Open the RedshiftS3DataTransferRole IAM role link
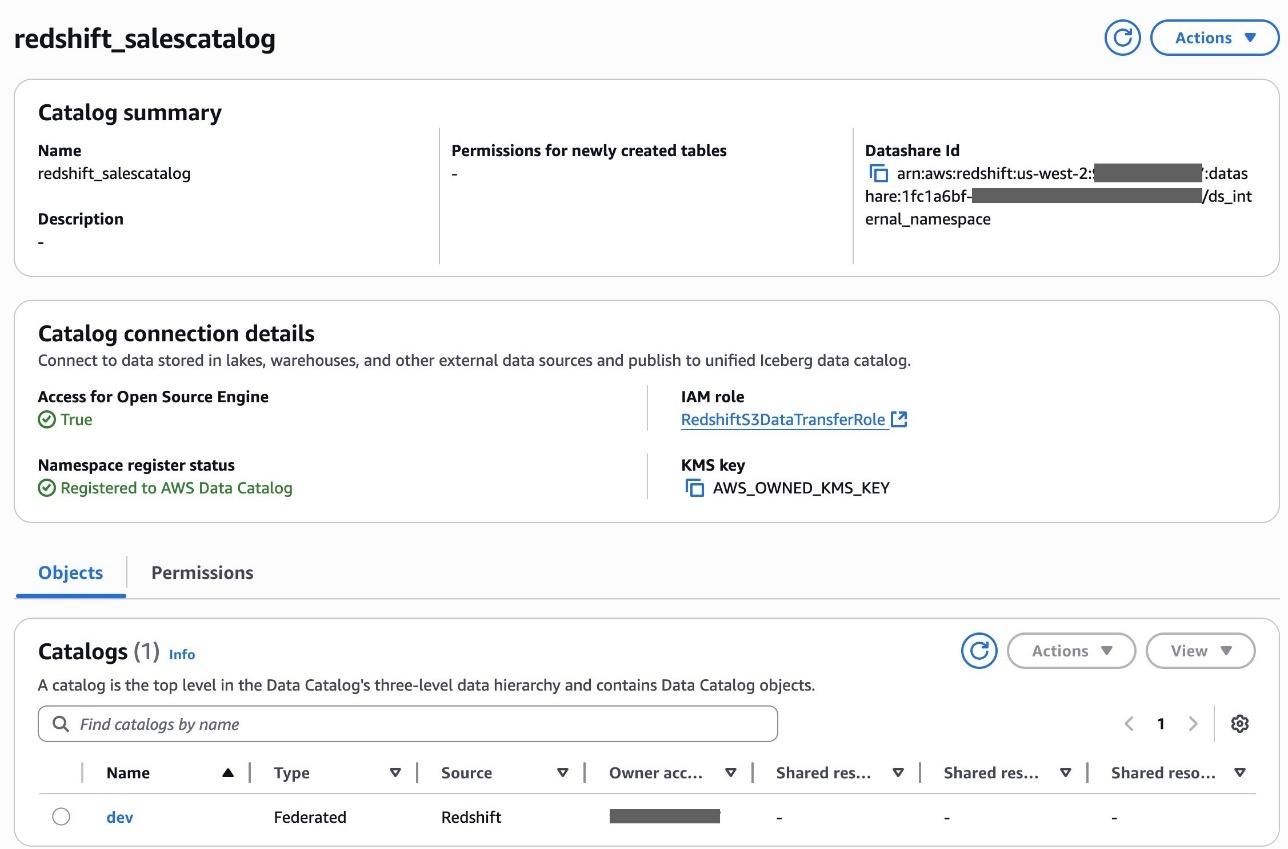Screen dimensions: 1288x849 click(783, 420)
